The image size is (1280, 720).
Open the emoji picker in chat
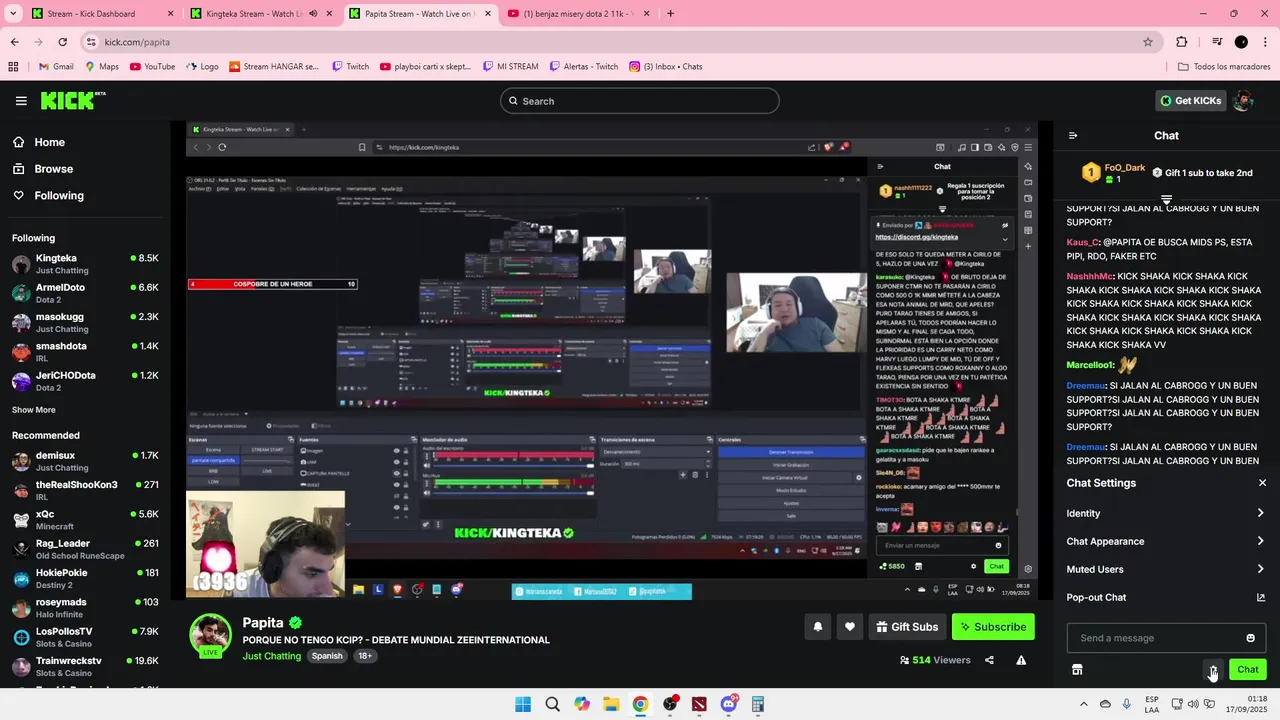click(1250, 638)
